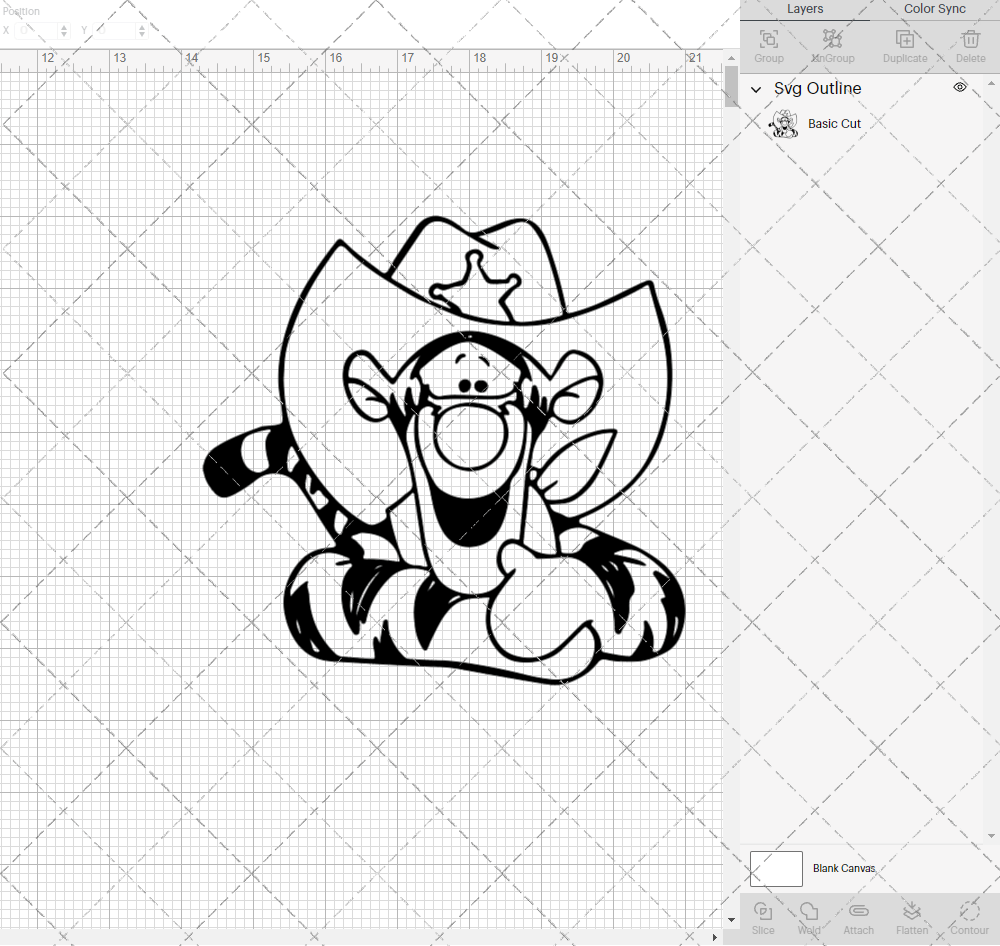
Task: Click the Basic Cut layer thumbnail
Action: tap(784, 123)
